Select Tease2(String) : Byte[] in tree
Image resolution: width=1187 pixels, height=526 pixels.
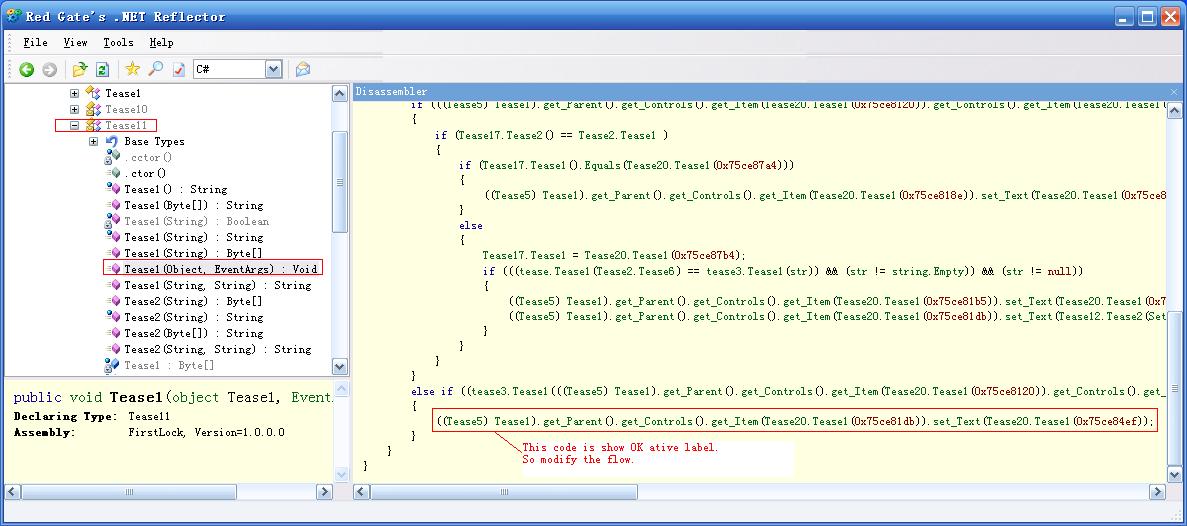tap(194, 301)
